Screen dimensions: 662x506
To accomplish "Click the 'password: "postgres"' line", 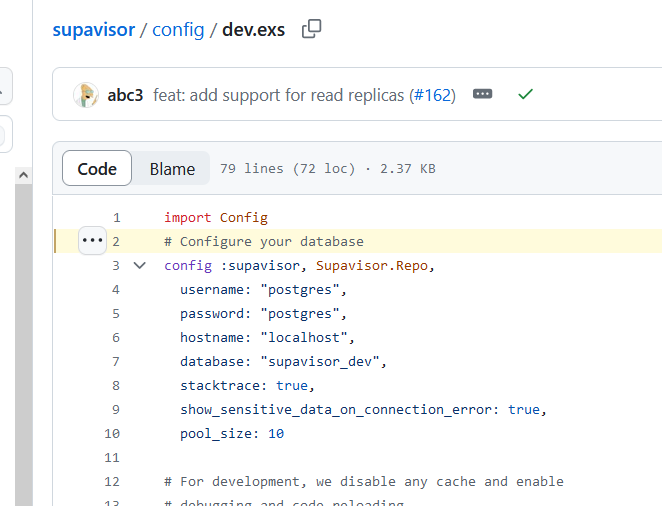I will coord(263,314).
